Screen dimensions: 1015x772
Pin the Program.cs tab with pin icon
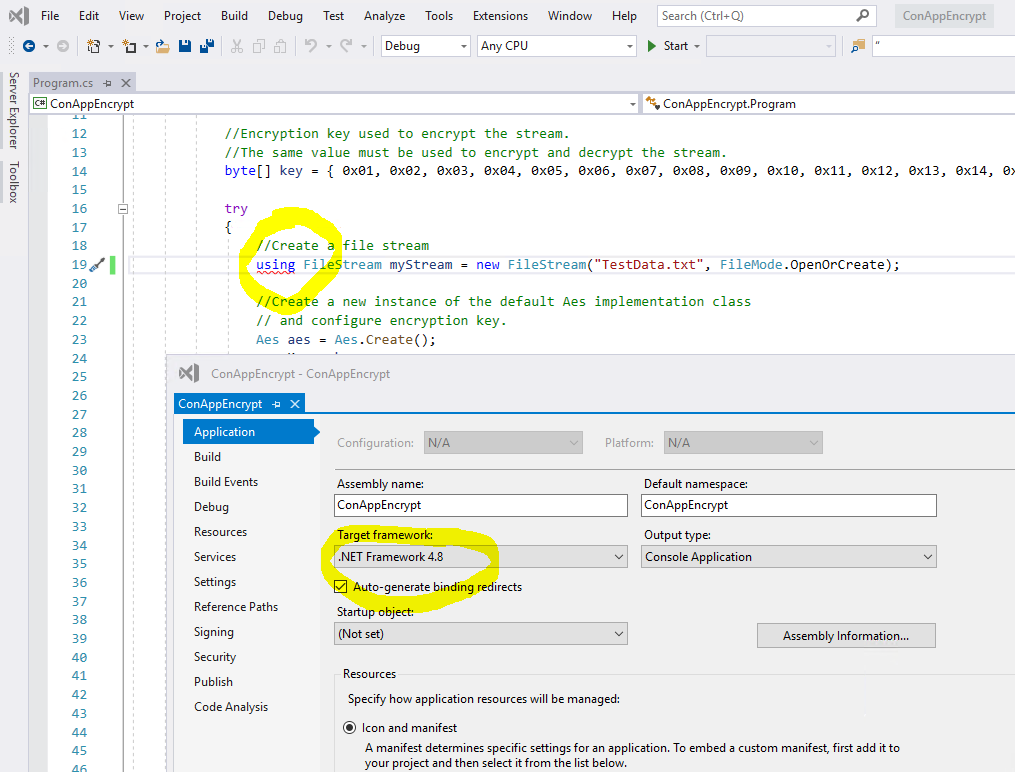tap(107, 83)
